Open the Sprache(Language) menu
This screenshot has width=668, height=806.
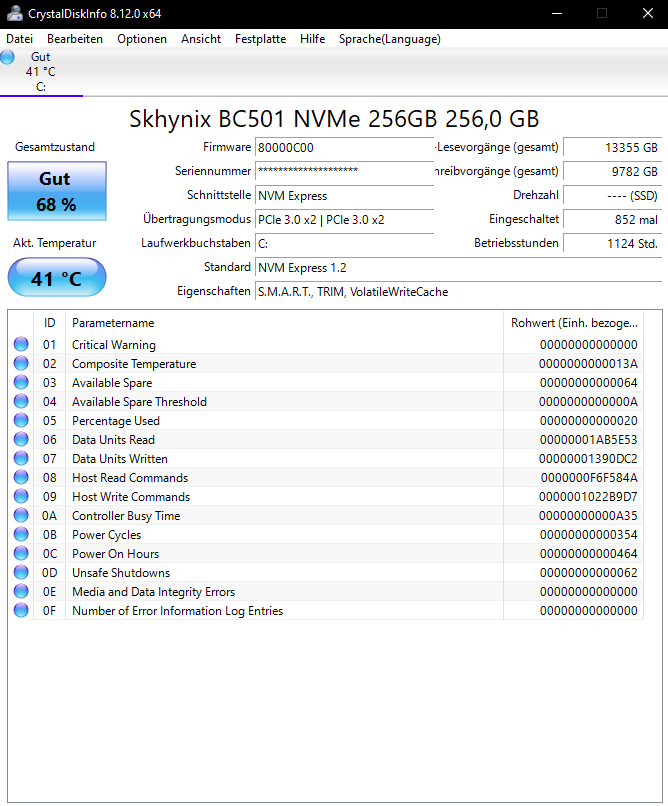click(x=389, y=39)
